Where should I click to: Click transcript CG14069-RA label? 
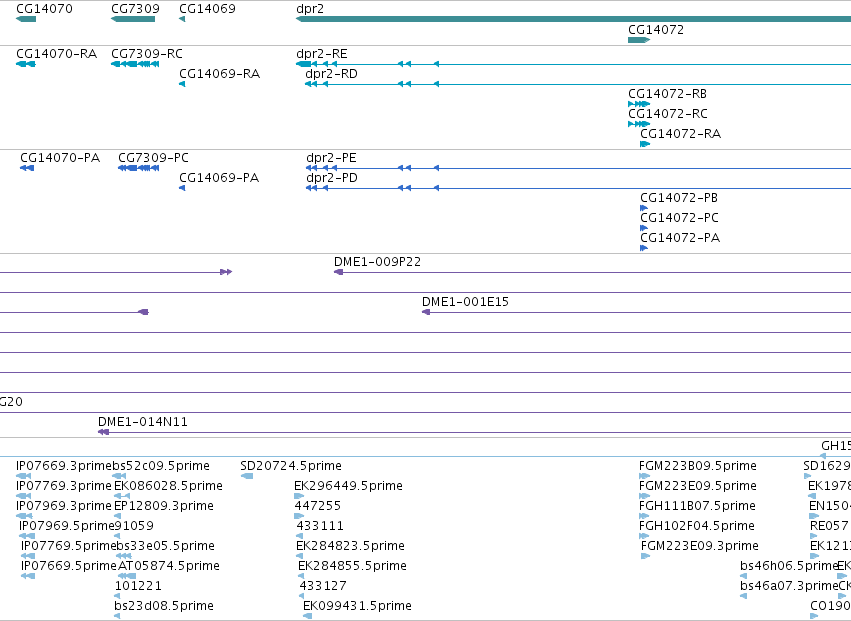tap(219, 74)
